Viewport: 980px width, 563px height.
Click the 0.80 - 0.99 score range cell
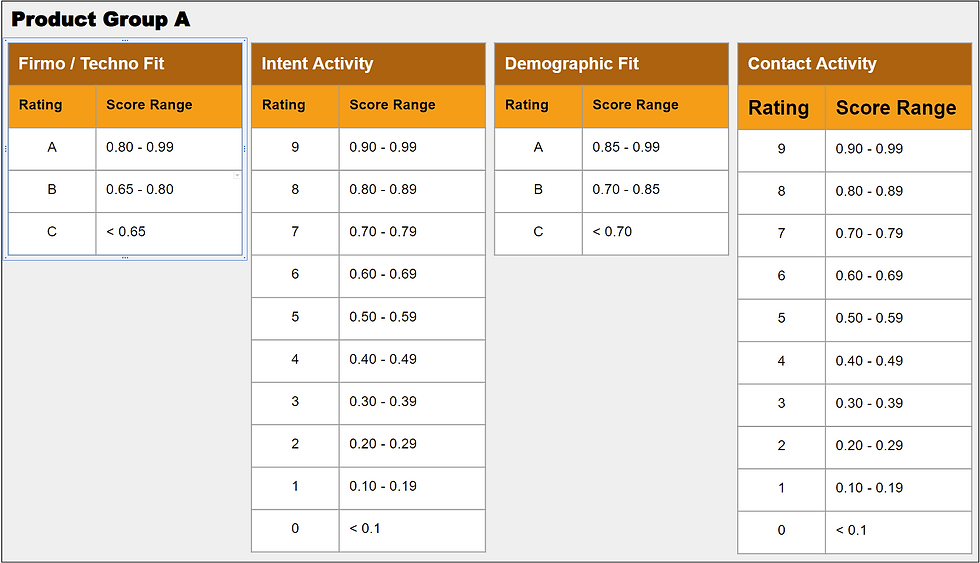click(169, 149)
